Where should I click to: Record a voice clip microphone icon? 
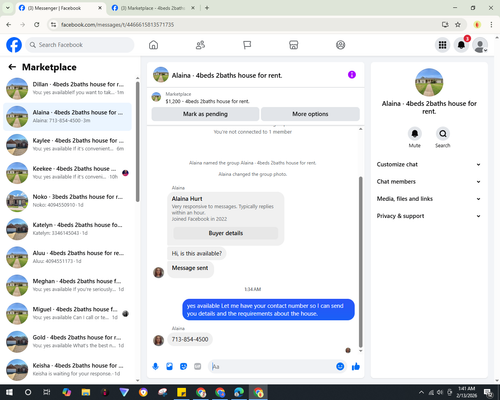tap(155, 367)
